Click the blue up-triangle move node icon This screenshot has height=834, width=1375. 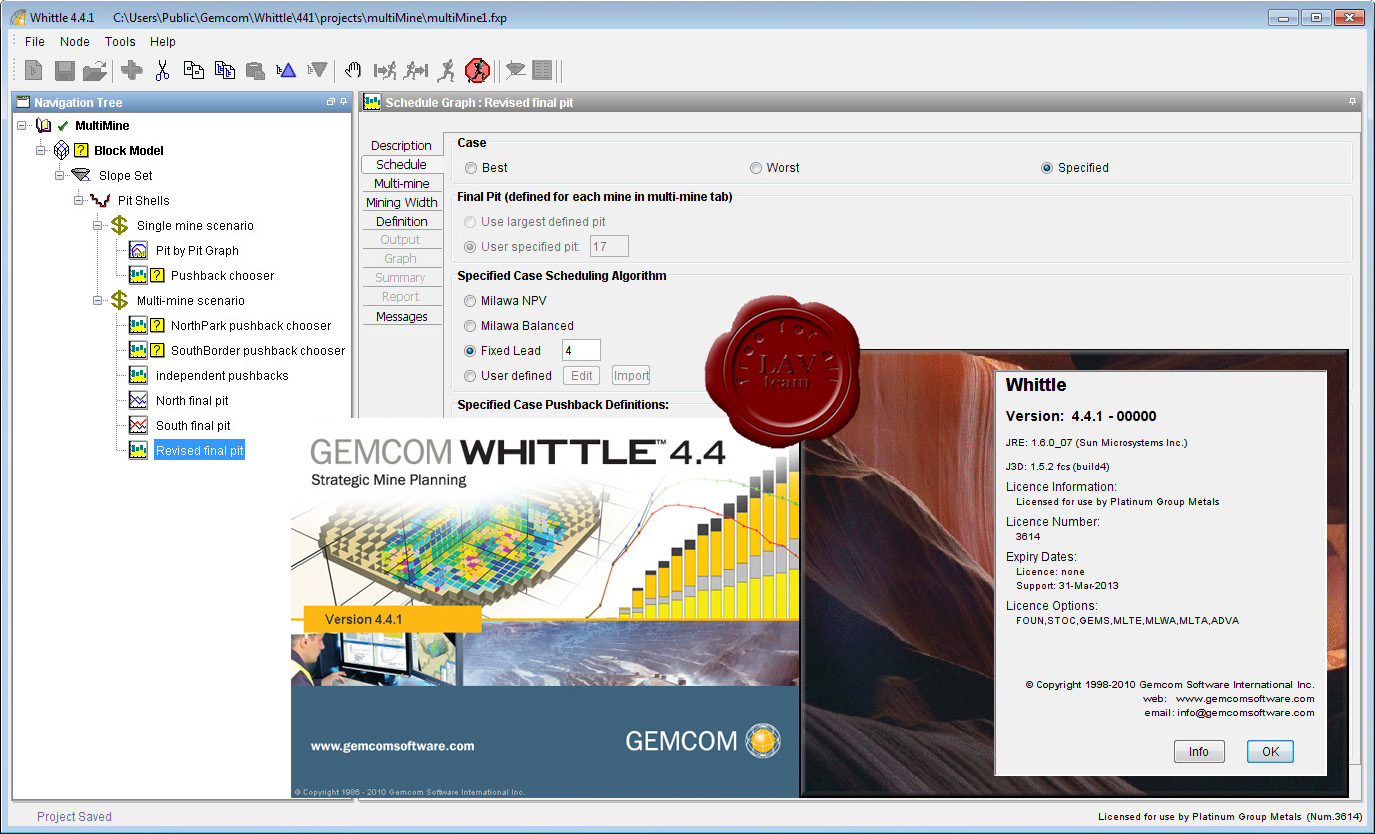[286, 70]
